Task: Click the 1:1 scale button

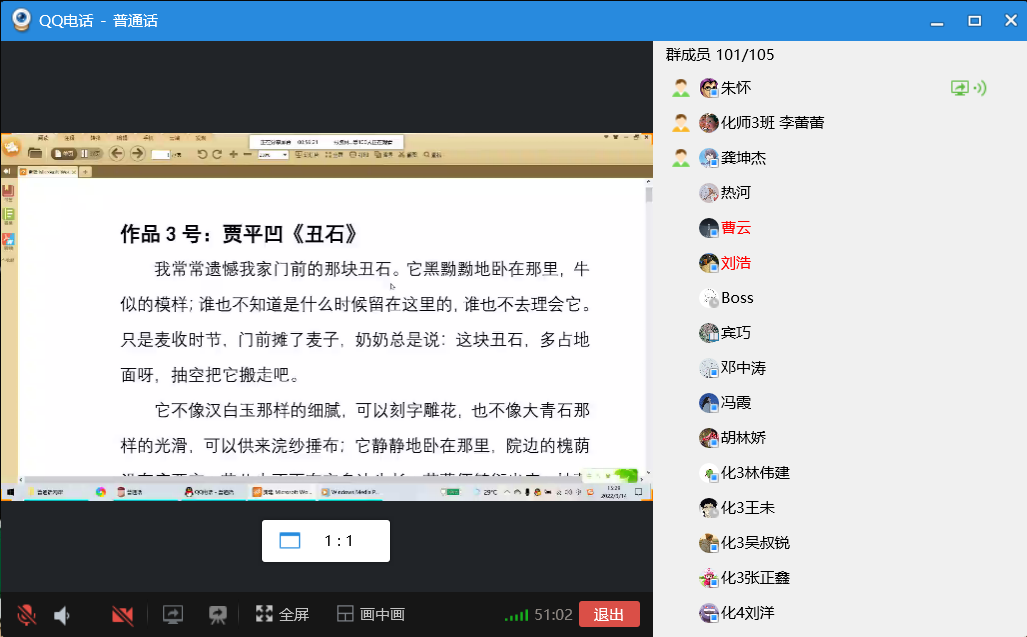Action: pos(325,541)
